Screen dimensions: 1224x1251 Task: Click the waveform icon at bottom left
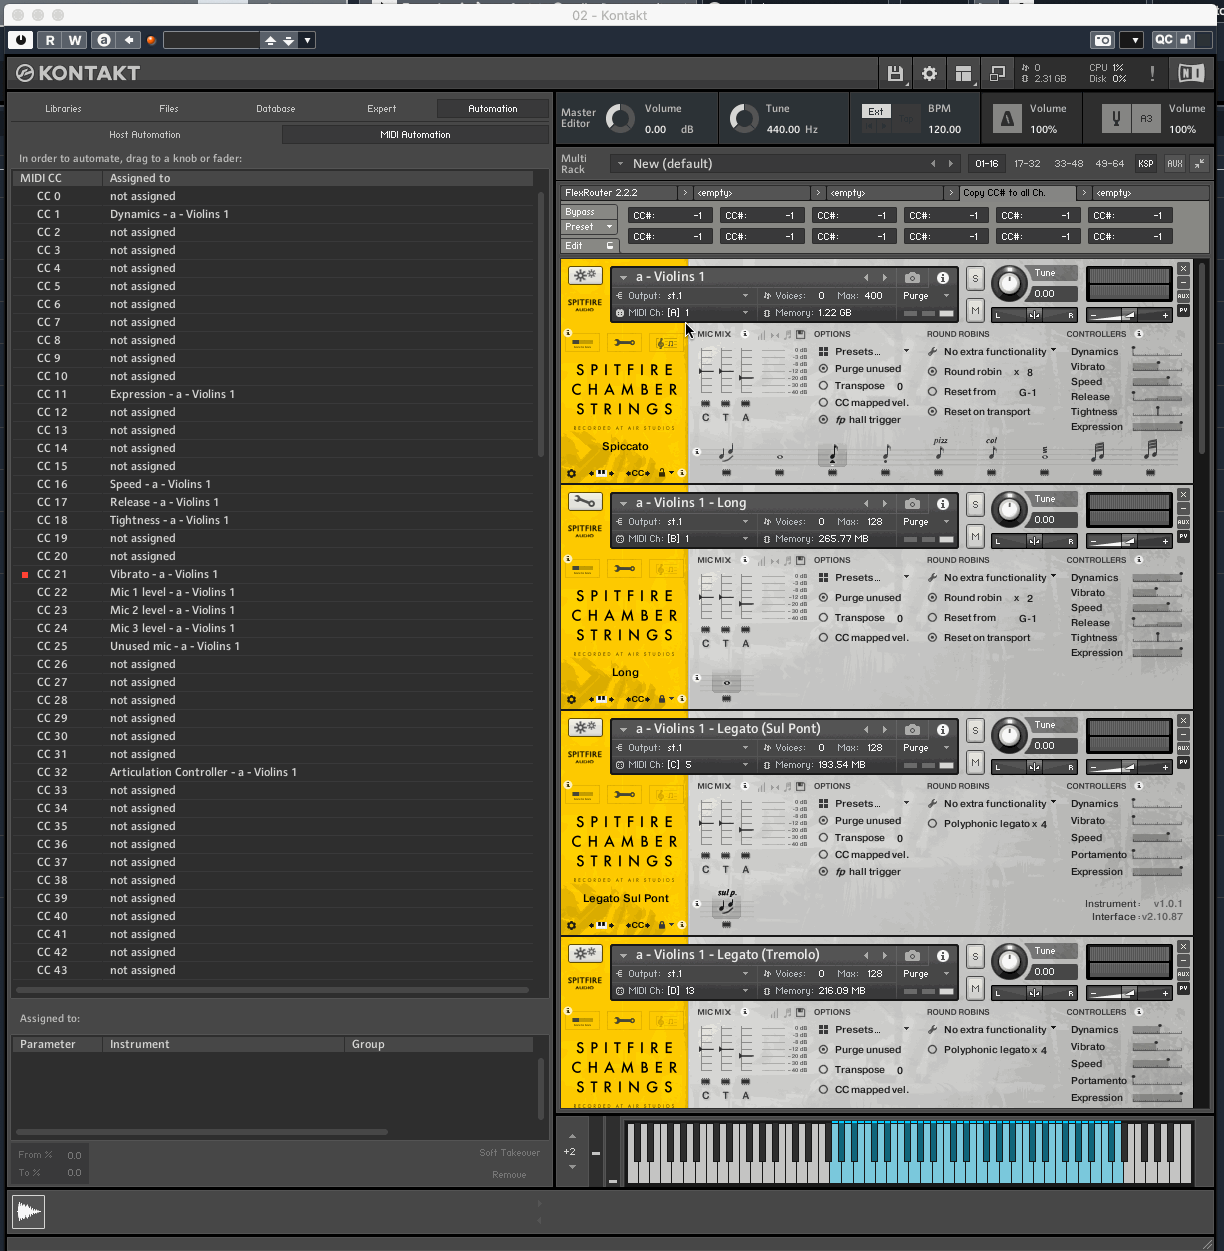[29, 1212]
